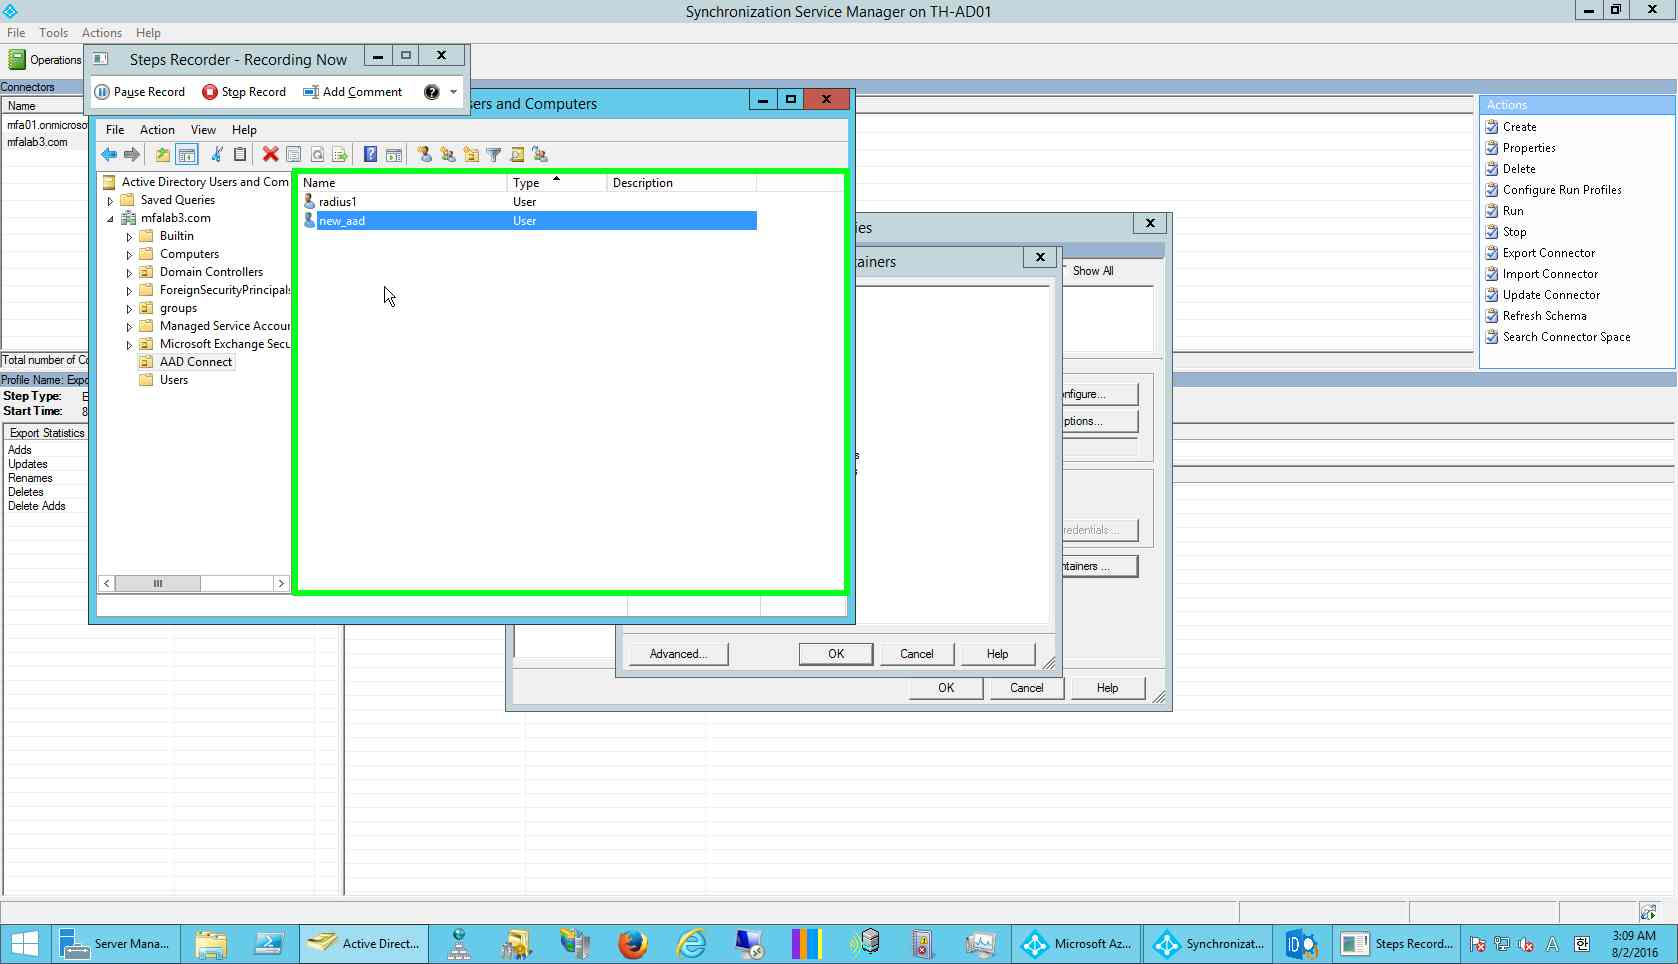
Task: Open the File menu in Users and Computers
Action: [115, 130]
